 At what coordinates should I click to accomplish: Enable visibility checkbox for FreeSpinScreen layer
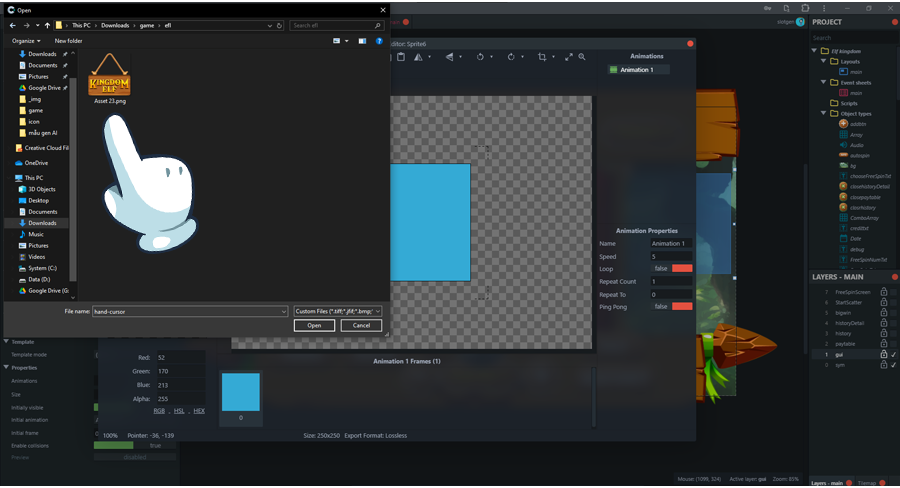(894, 292)
